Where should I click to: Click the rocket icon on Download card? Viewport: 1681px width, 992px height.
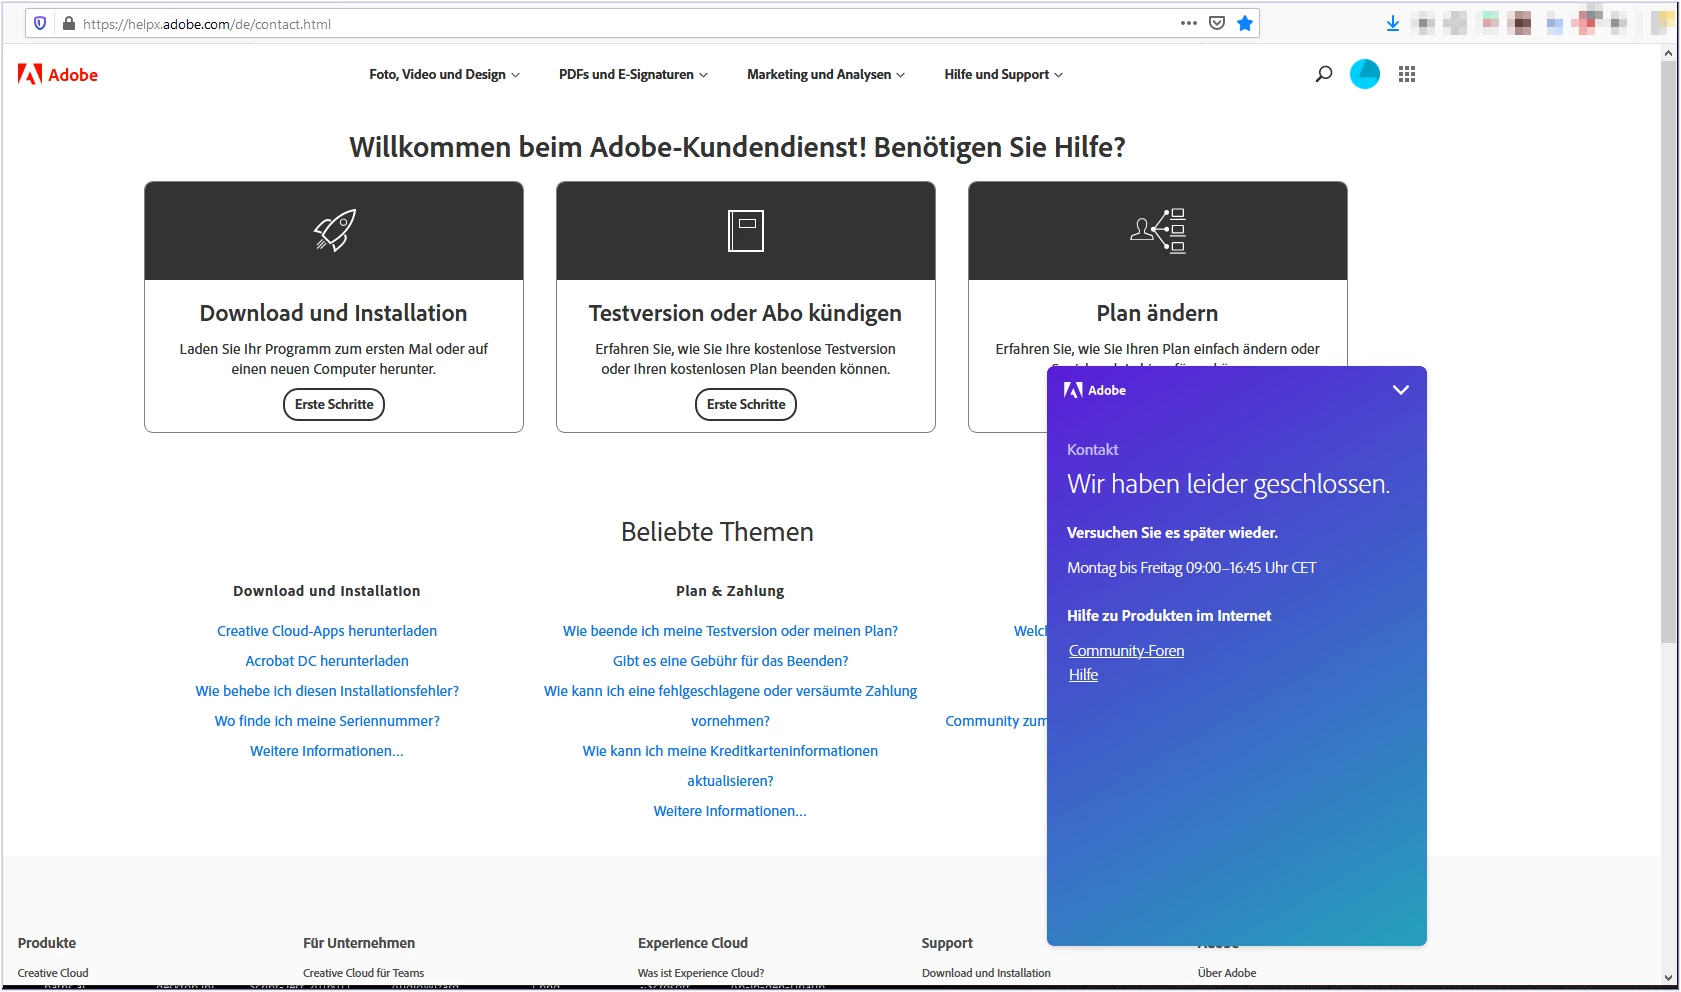coord(335,230)
